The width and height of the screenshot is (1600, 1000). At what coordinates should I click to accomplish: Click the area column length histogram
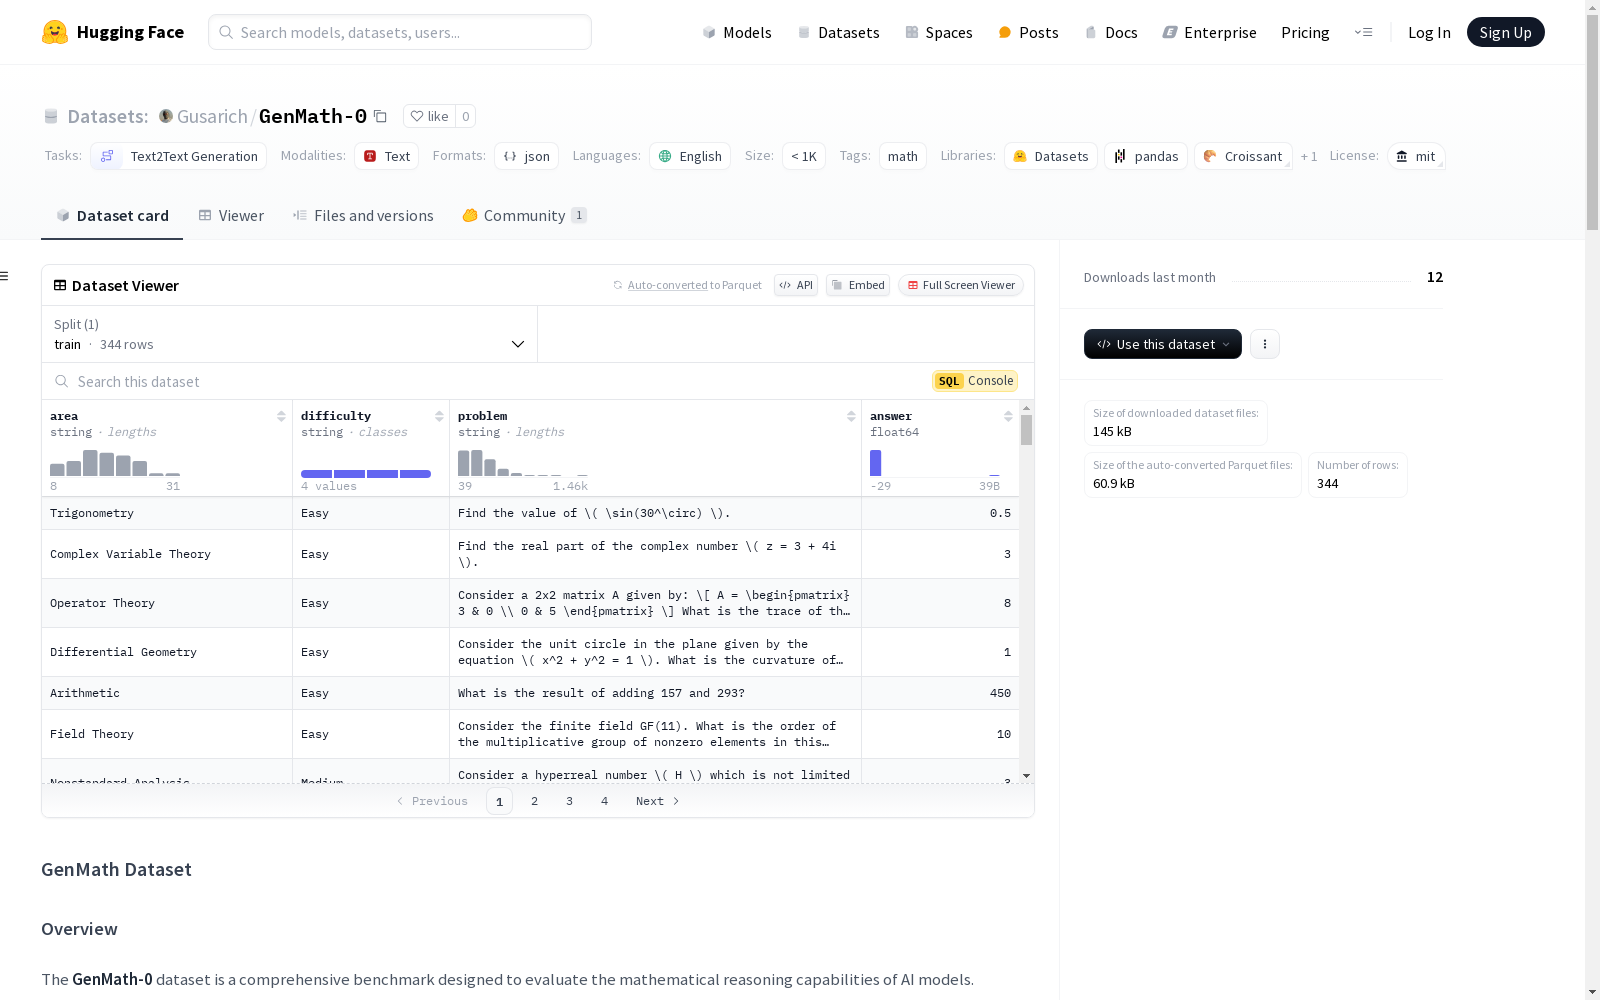115,463
